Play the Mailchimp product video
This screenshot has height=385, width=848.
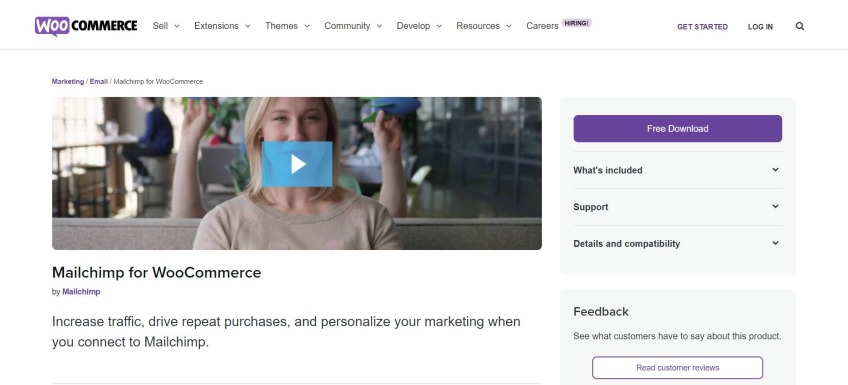[x=297, y=164]
